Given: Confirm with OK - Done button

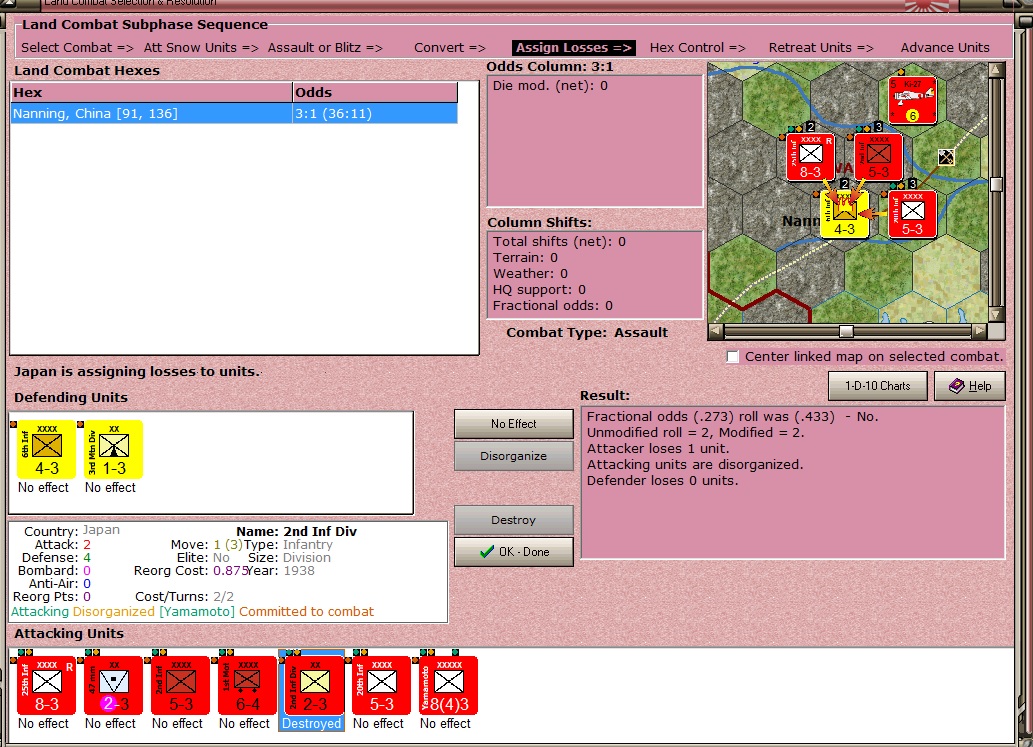Looking at the screenshot, I should coord(513,551).
